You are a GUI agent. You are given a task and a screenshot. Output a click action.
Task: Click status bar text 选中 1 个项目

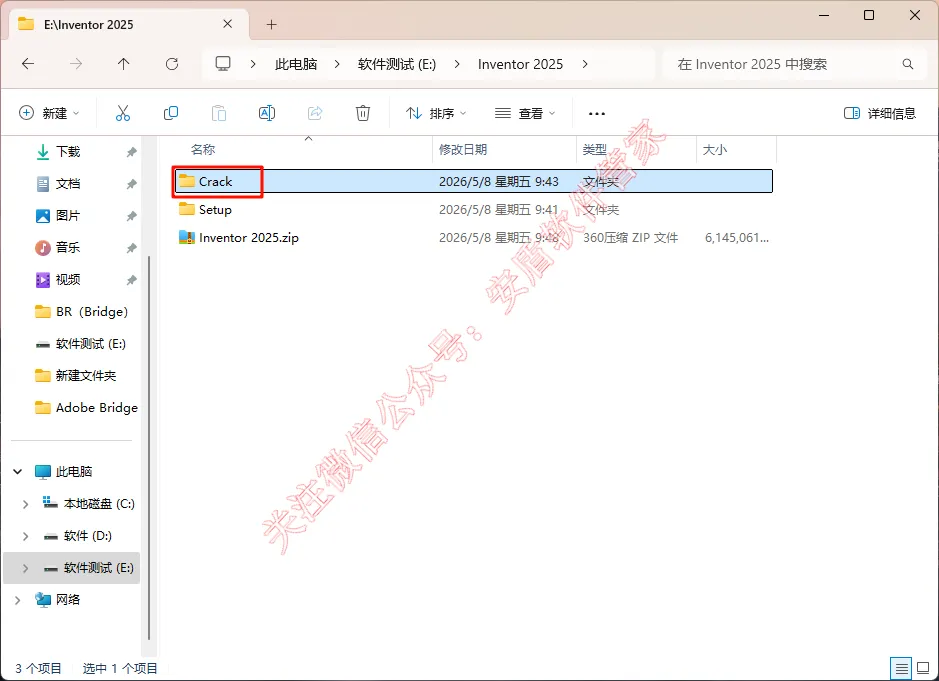click(x=120, y=668)
